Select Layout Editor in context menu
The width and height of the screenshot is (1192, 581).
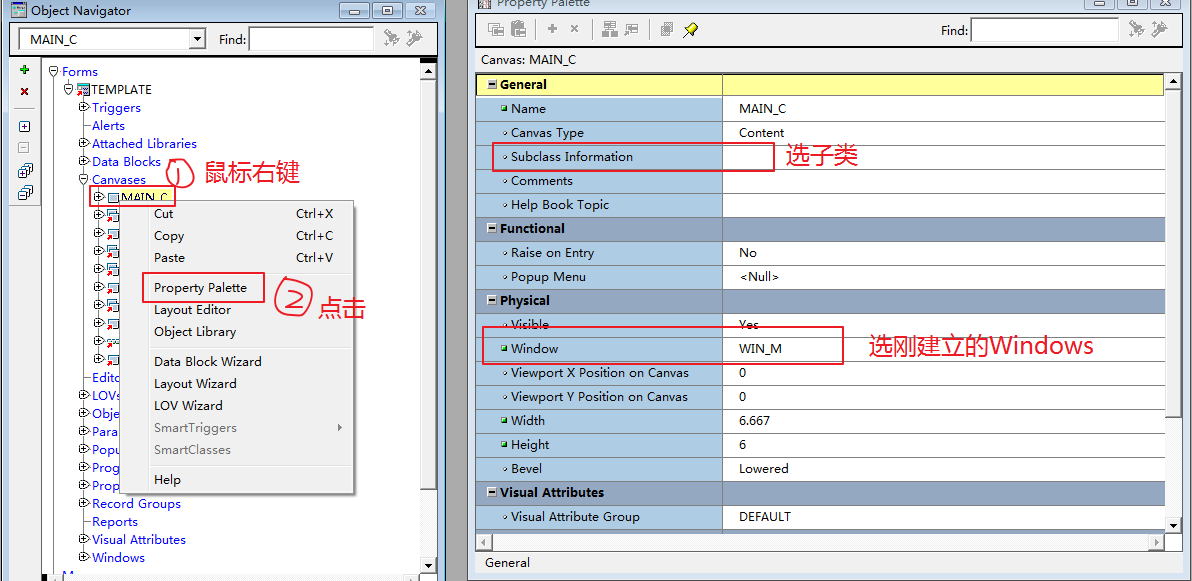[192, 310]
